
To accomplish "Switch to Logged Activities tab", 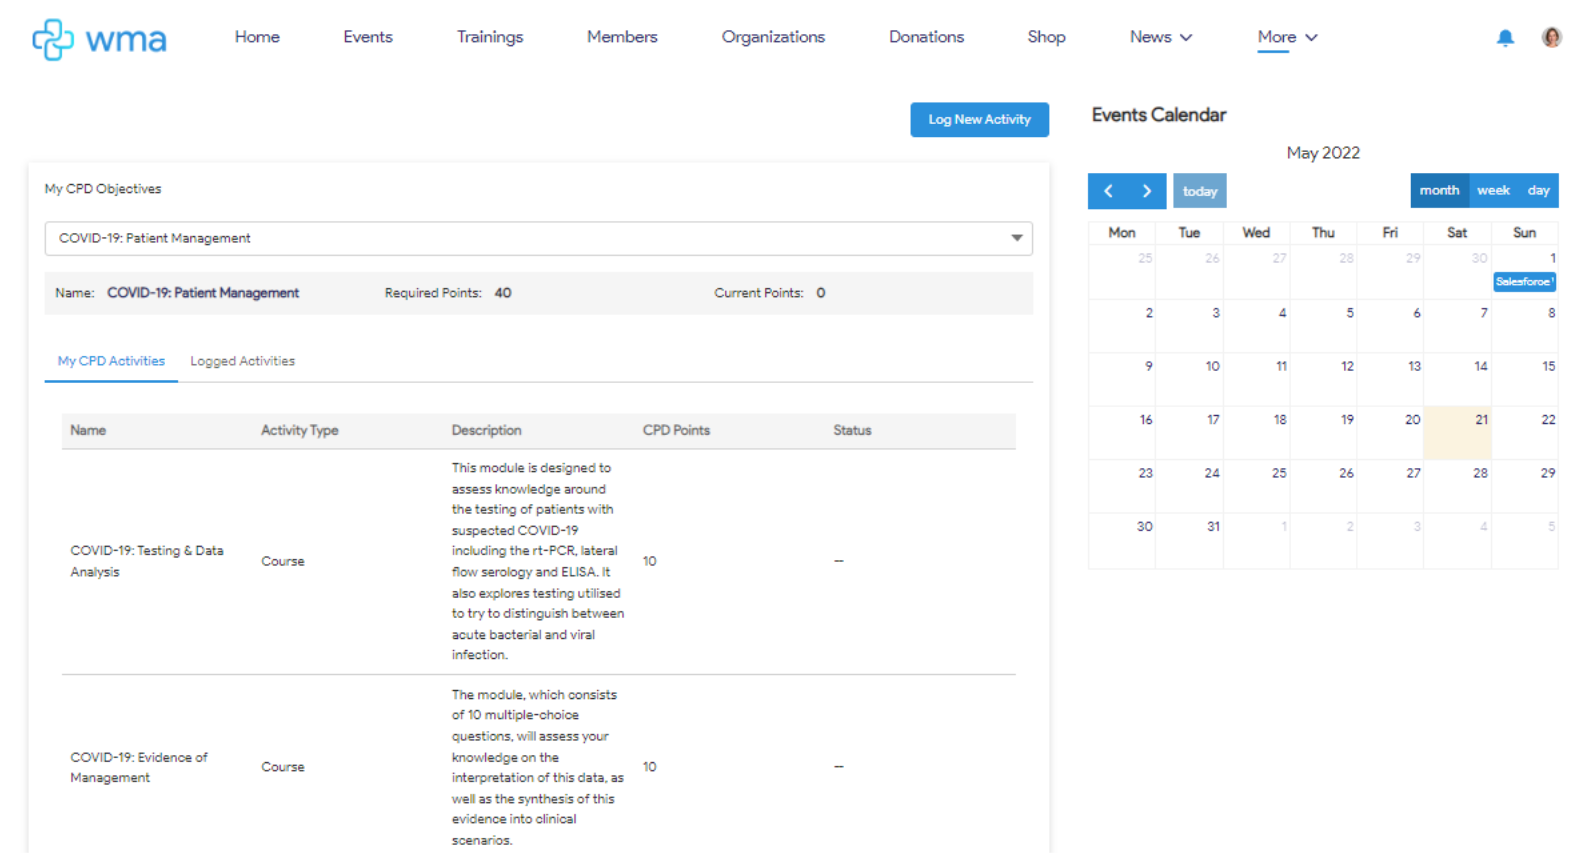I will point(243,361).
